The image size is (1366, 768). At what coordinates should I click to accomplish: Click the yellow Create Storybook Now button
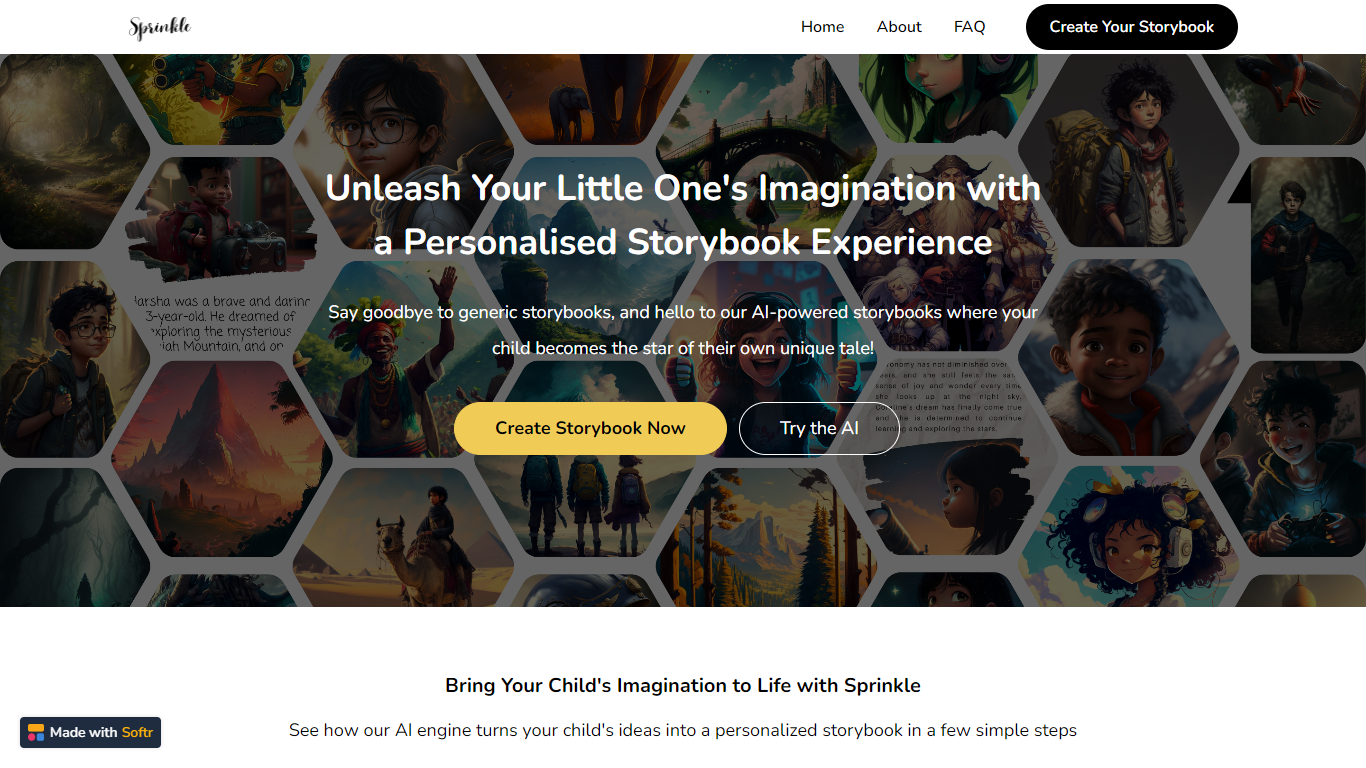tap(590, 428)
